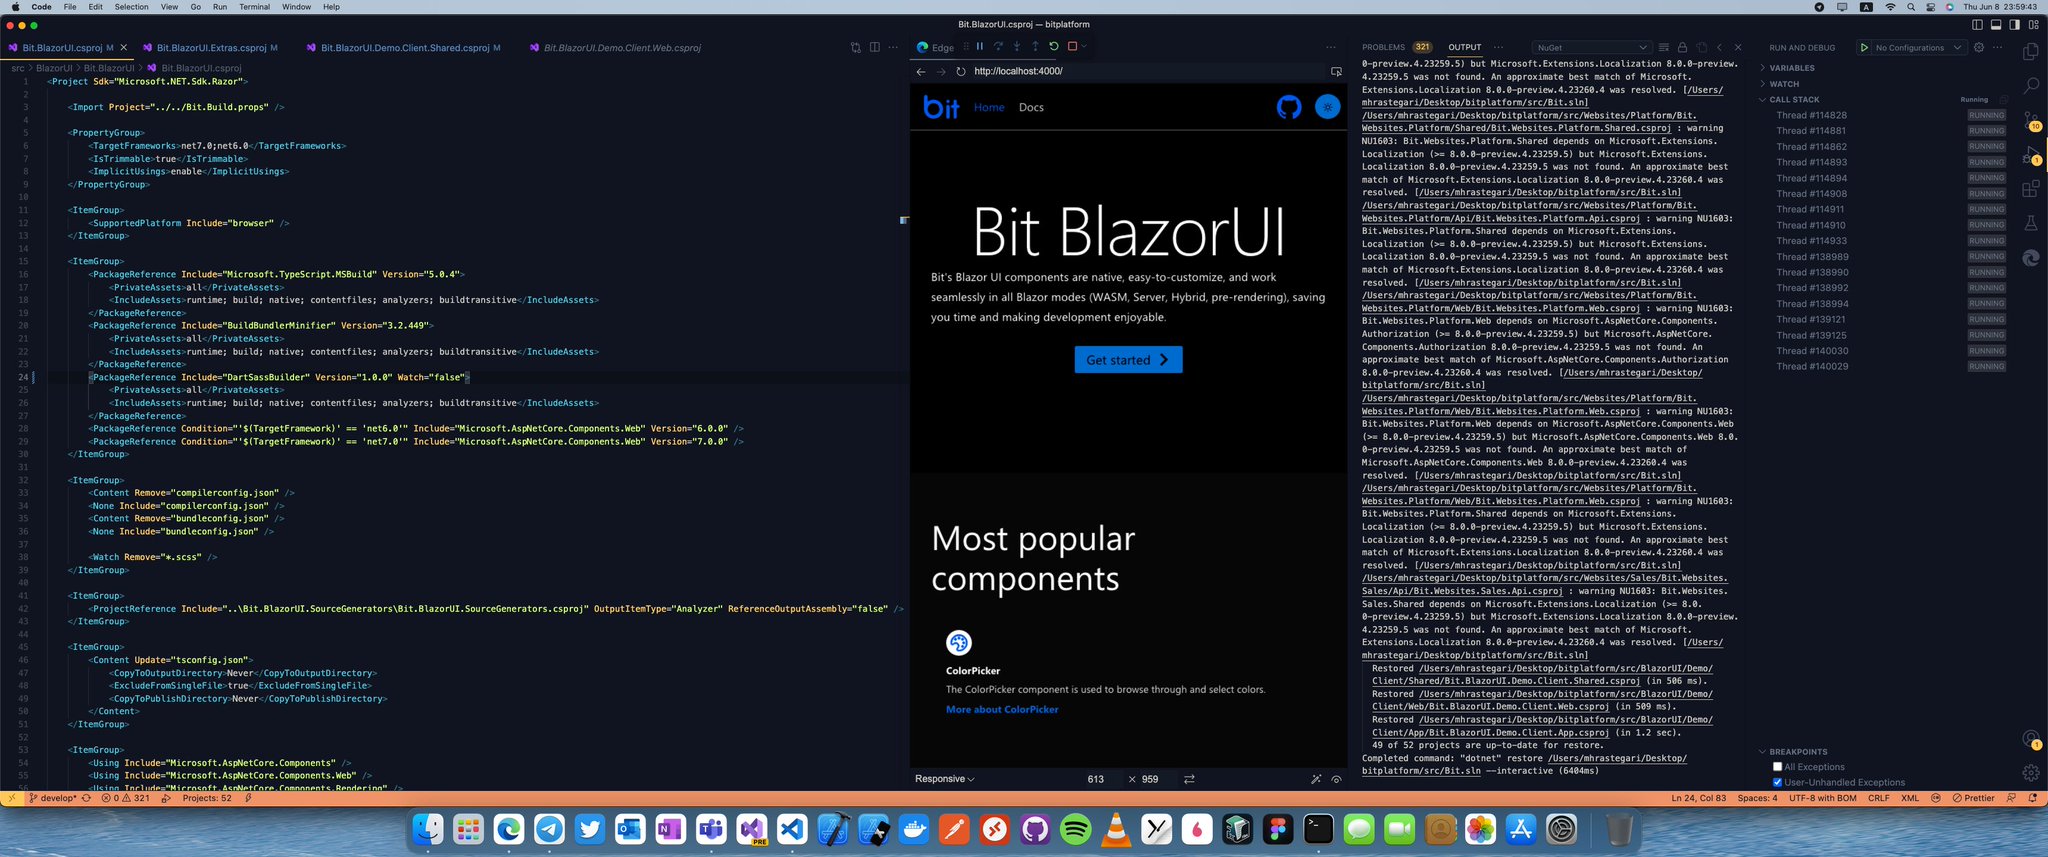Click the Prettier status bar item

click(1973, 798)
